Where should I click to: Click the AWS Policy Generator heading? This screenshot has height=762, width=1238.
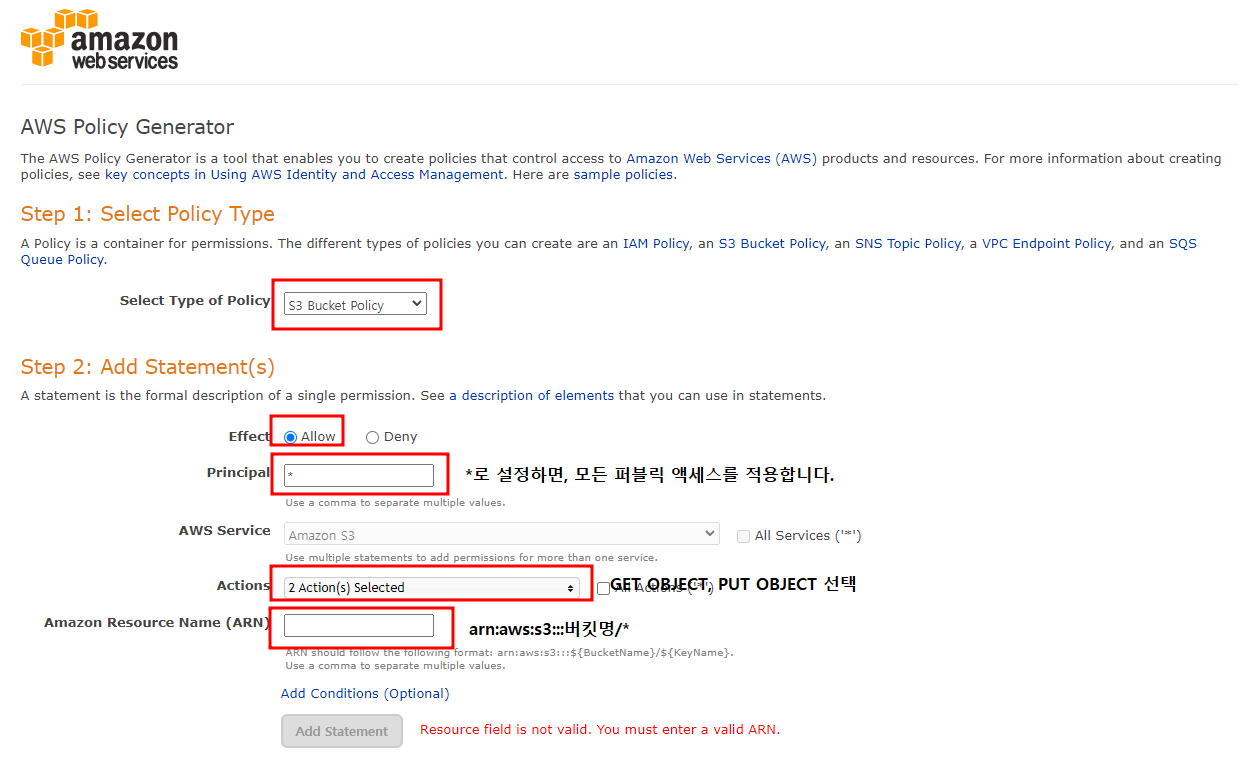click(127, 127)
